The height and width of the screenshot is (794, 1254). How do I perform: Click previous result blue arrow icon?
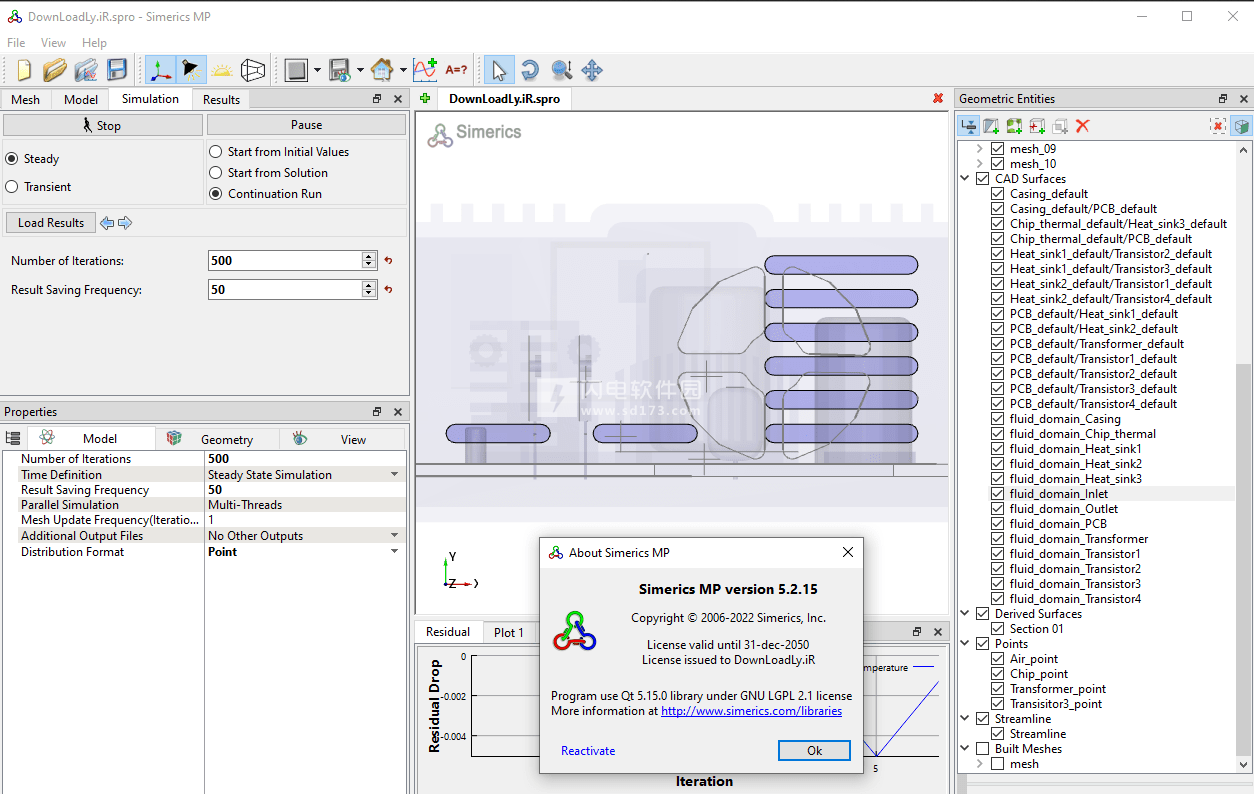[107, 223]
